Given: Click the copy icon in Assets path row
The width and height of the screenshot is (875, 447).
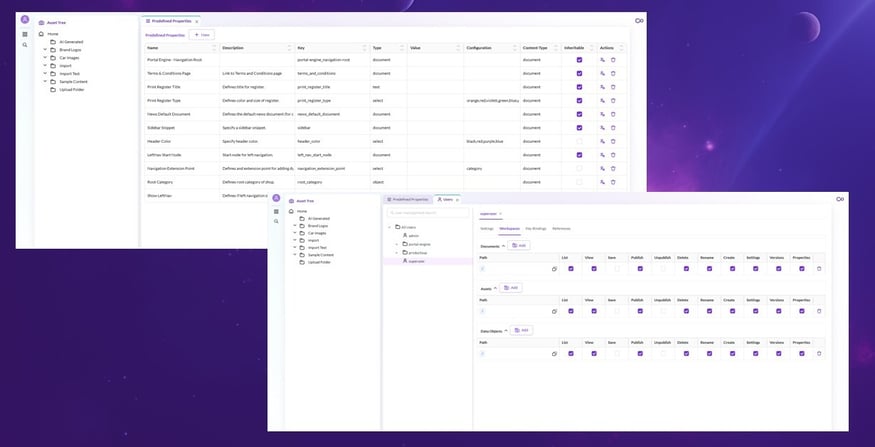Looking at the screenshot, I should point(554,311).
